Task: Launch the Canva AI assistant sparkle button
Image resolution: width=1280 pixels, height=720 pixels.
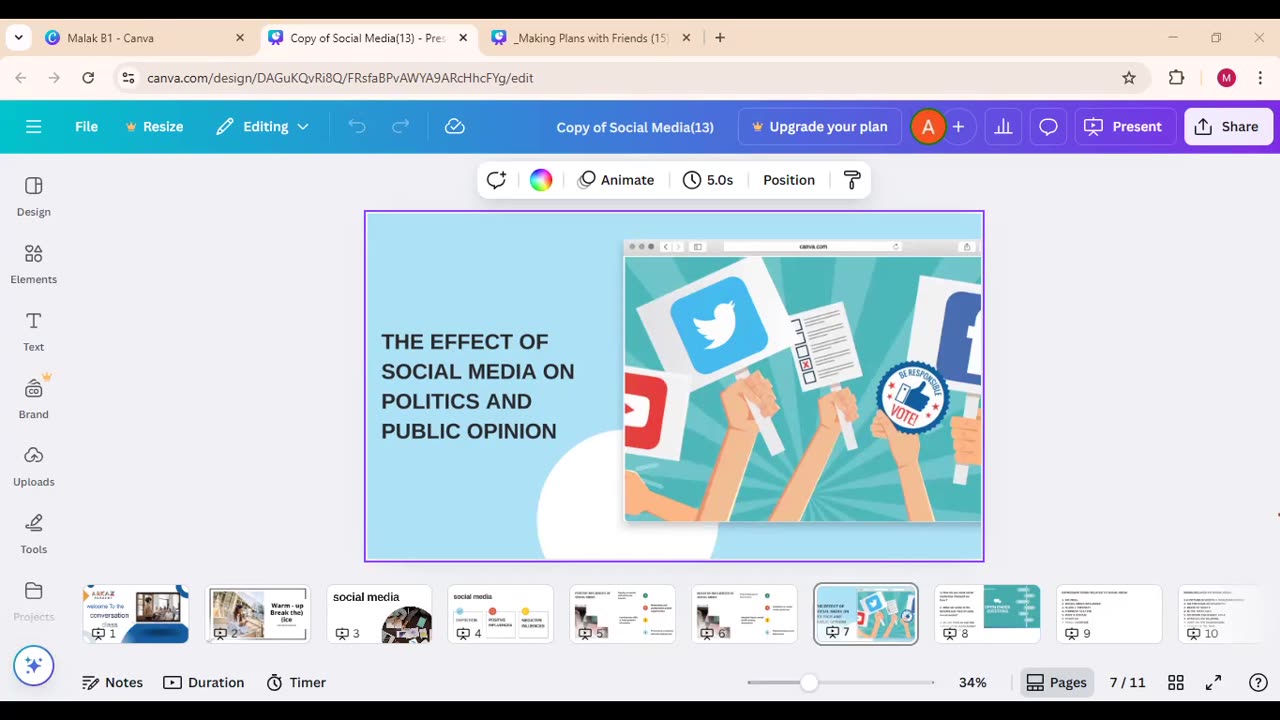Action: click(x=33, y=666)
